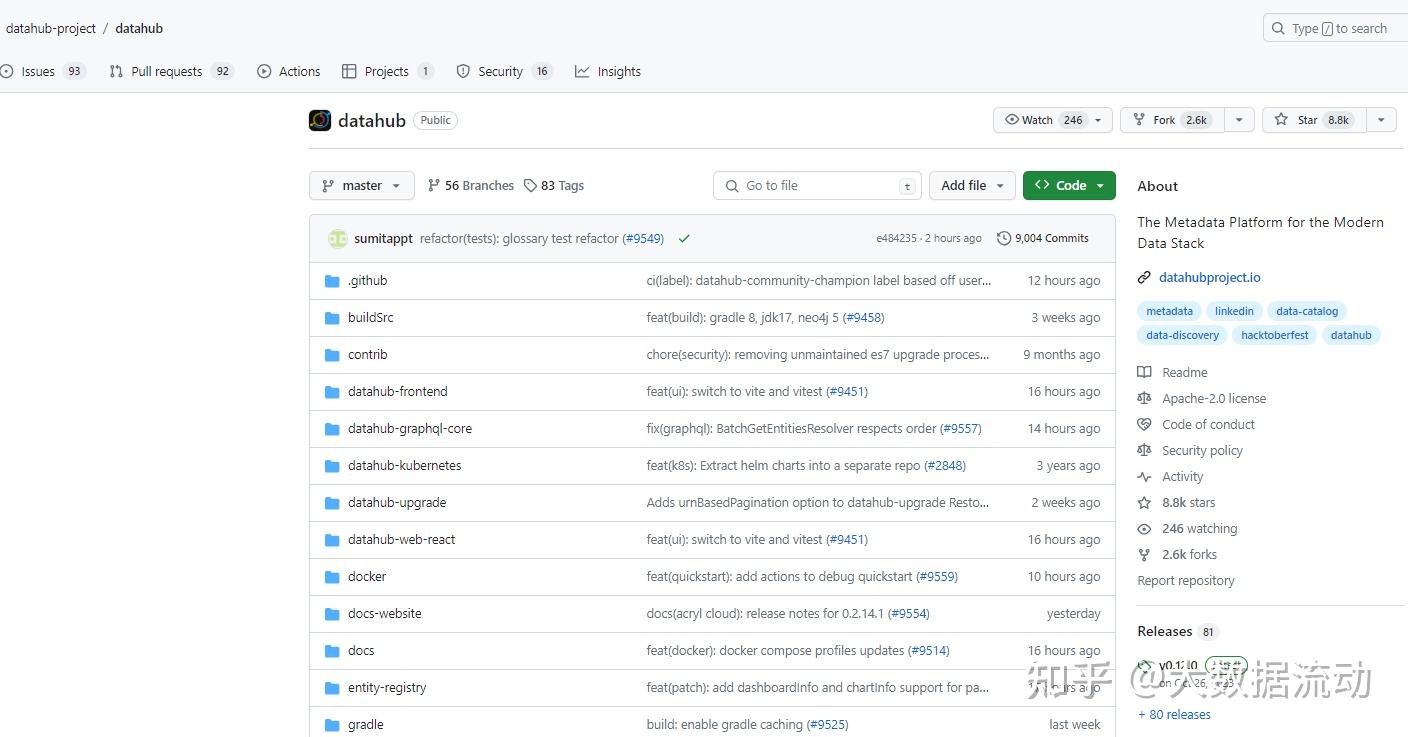Click the hacktoberfest topic tag
The image size is (1408, 737).
click(1274, 335)
